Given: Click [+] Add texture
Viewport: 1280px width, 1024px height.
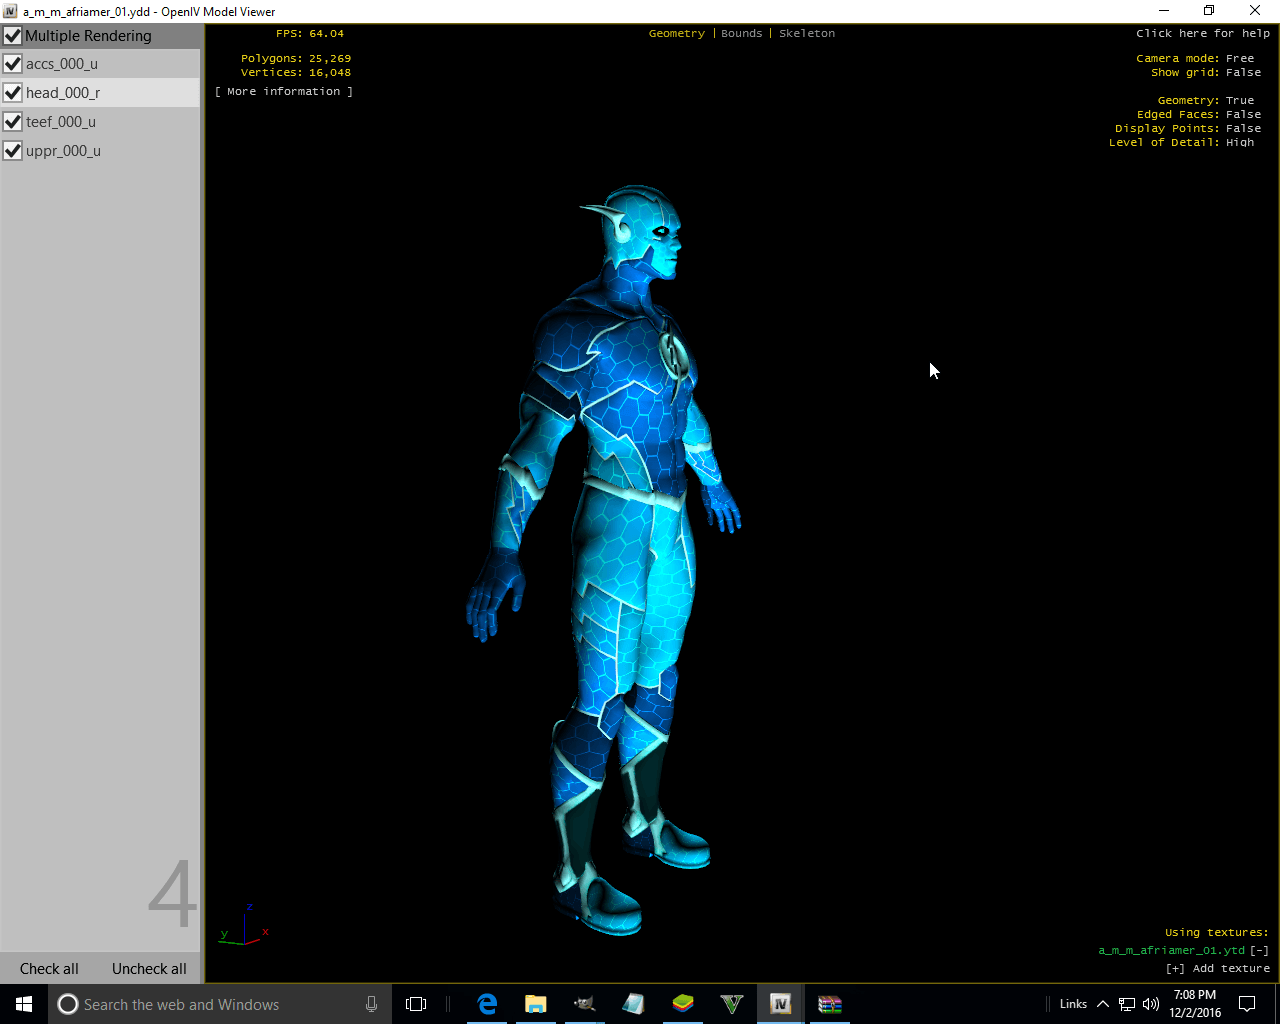Looking at the screenshot, I should click(1218, 968).
